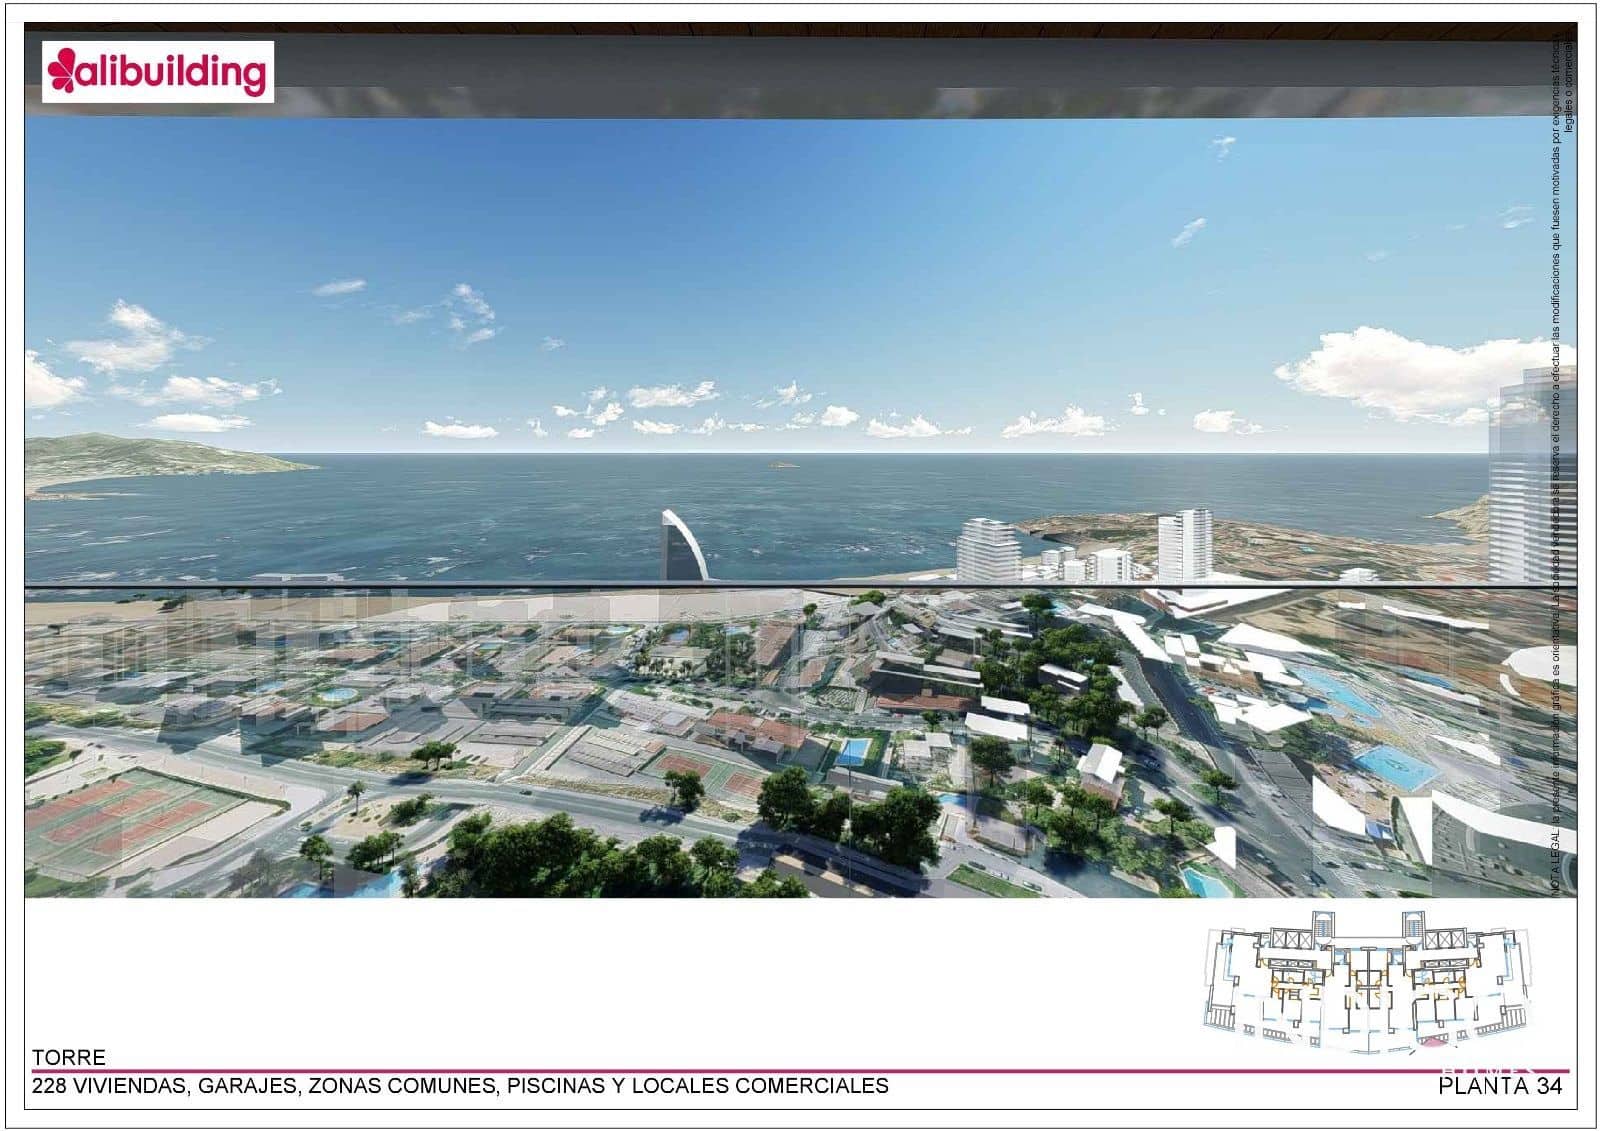Select the 'TORRE' title text

pyautogui.click(x=69, y=1058)
